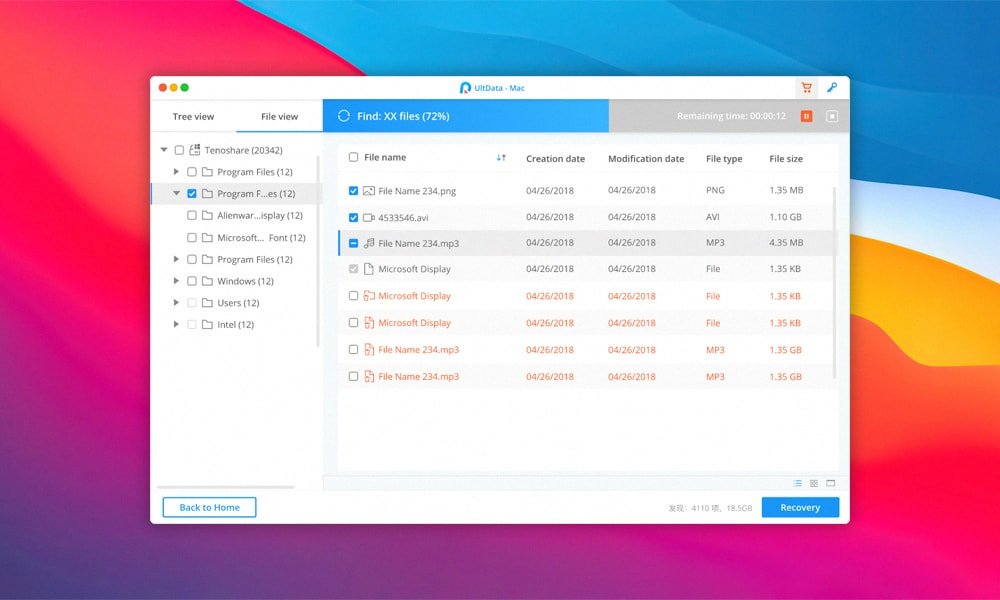This screenshot has height=600, width=1000.
Task: Open the shopping cart purchase icon
Action: 806,88
